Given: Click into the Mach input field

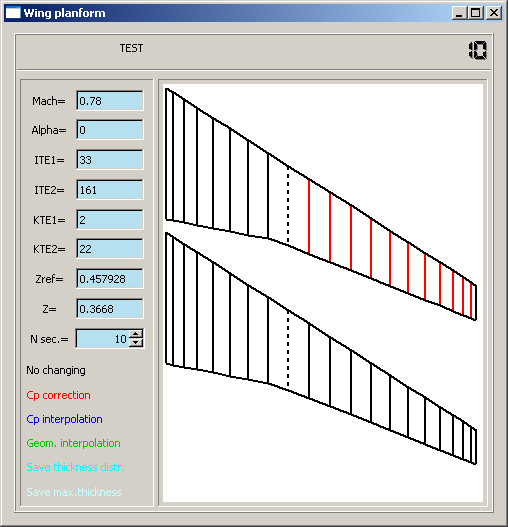Looking at the screenshot, I should point(110,100).
